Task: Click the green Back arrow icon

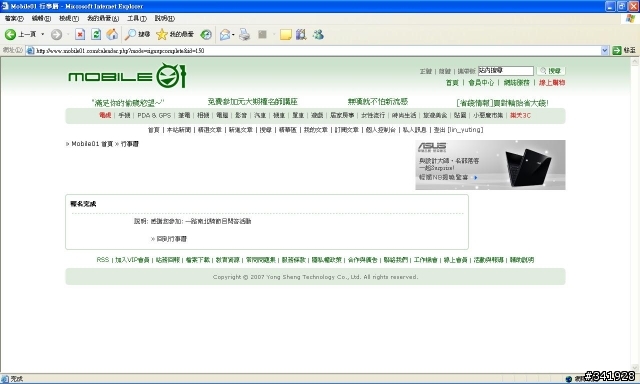Action: point(10,35)
